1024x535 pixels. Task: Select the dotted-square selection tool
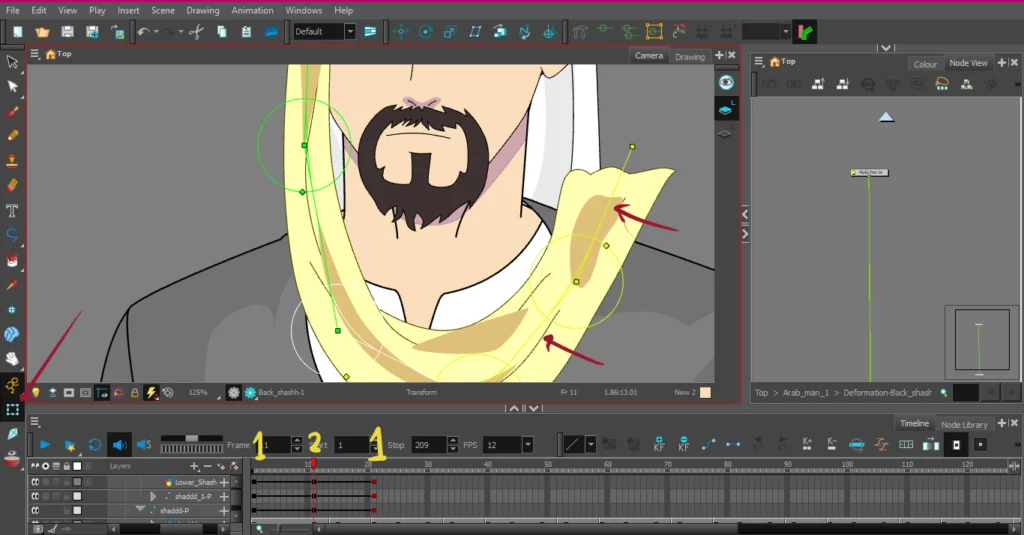coord(12,410)
